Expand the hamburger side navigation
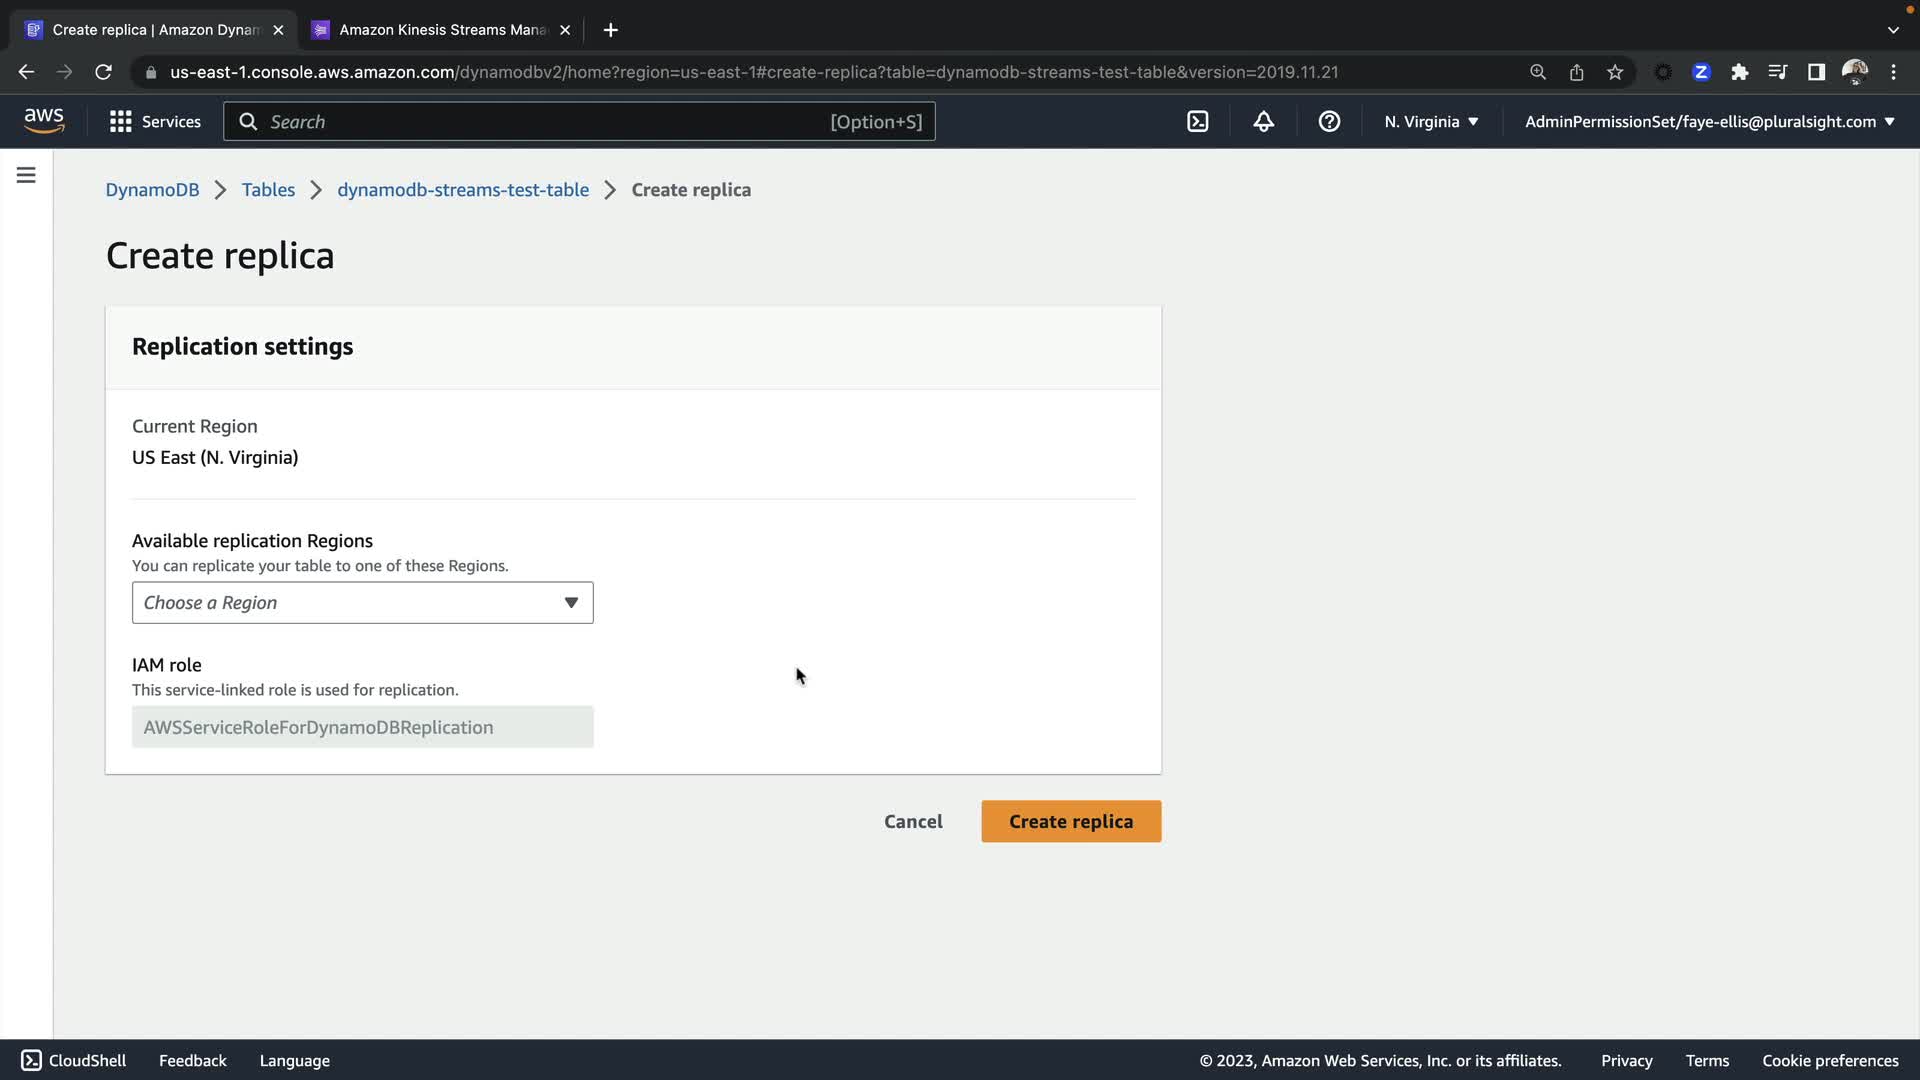This screenshot has width=1920, height=1080. tap(26, 176)
